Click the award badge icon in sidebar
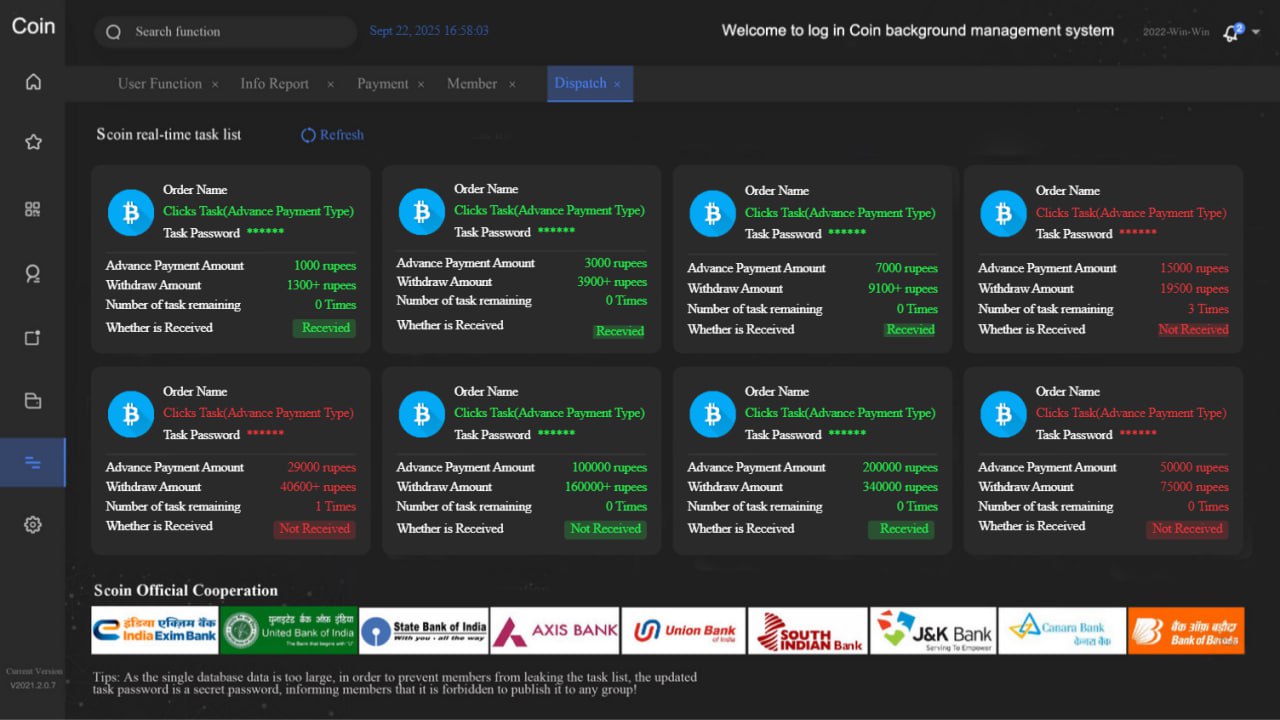The image size is (1280, 720). tap(33, 273)
